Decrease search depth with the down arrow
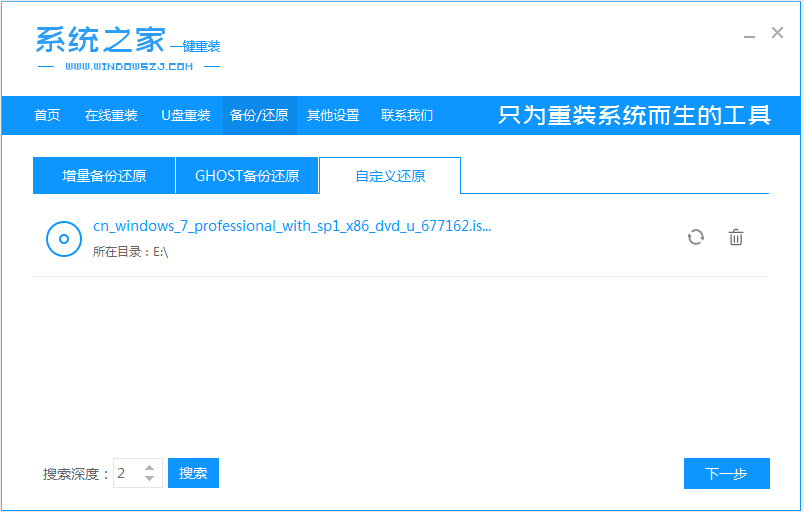Viewport: 804px width, 512px height. (x=150, y=479)
